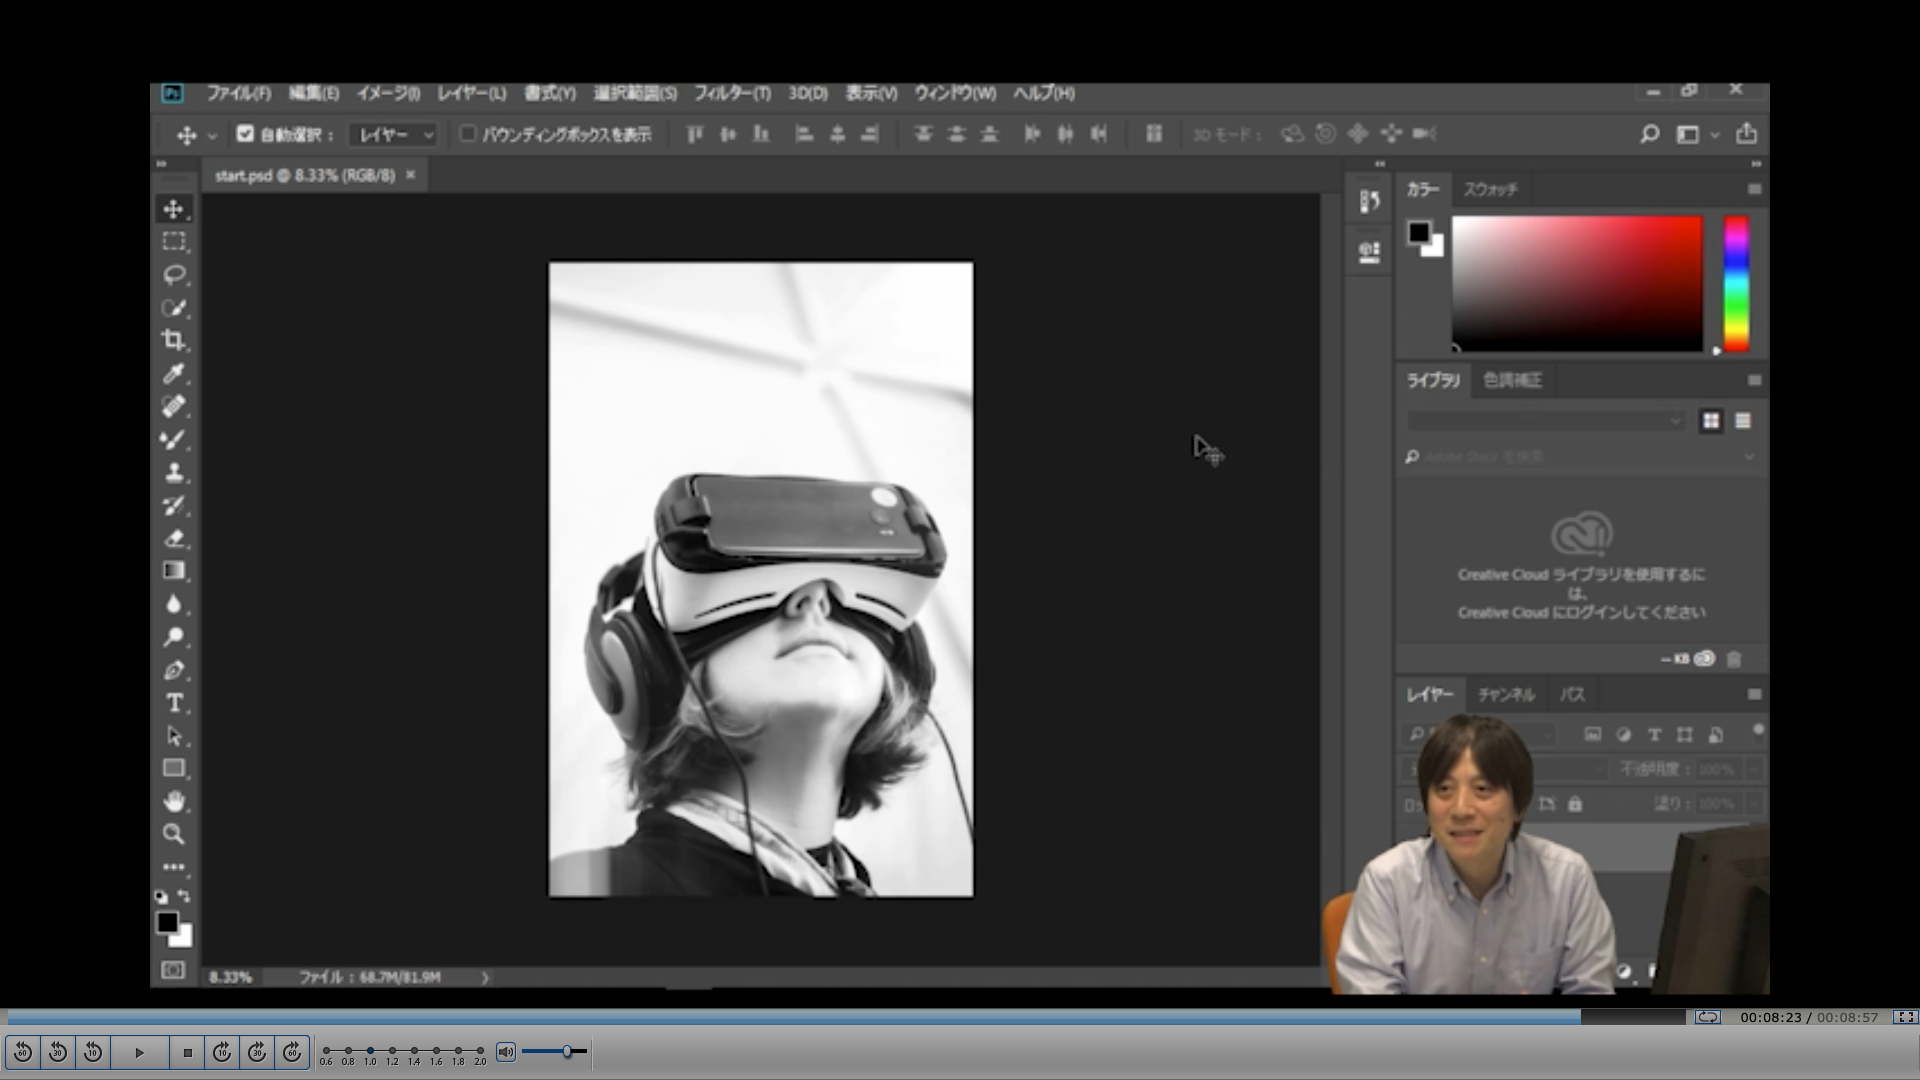The image size is (1920, 1080).
Task: Select the Path Selection tool
Action: coord(174,736)
